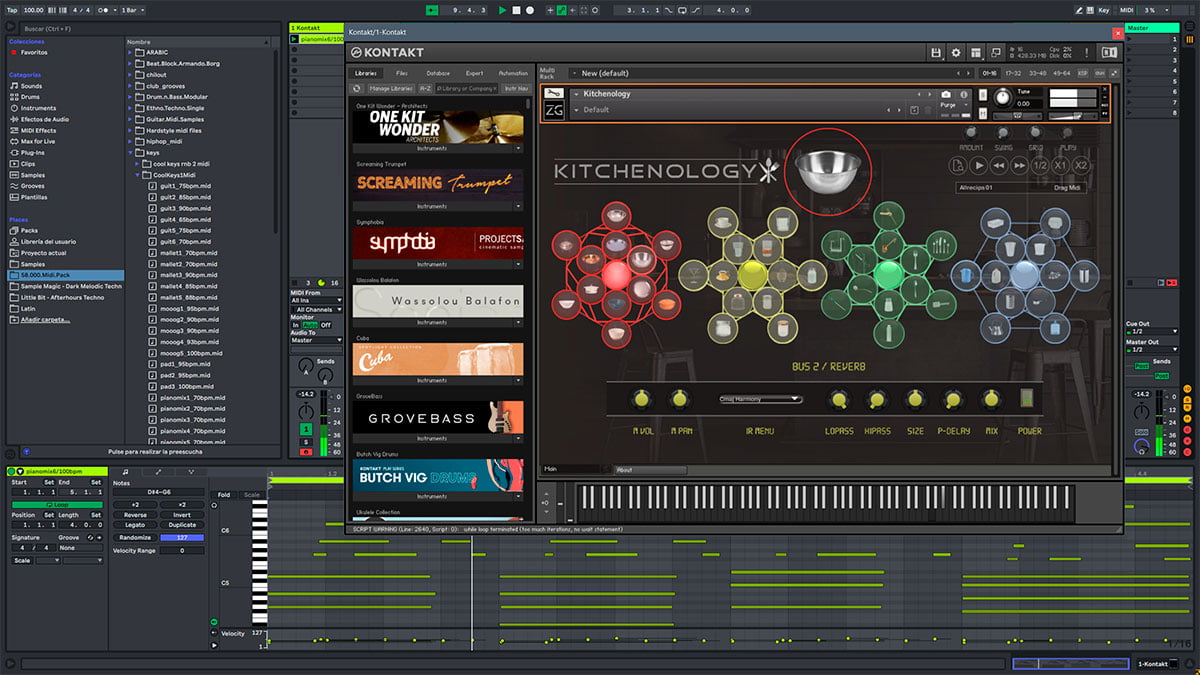
Task: Click the Instruments category icon in Ableton browser
Action: [14, 108]
